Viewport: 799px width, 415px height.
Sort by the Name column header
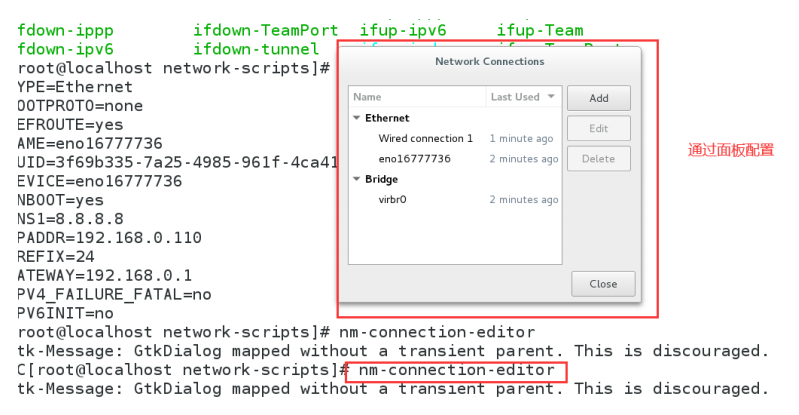pos(416,97)
